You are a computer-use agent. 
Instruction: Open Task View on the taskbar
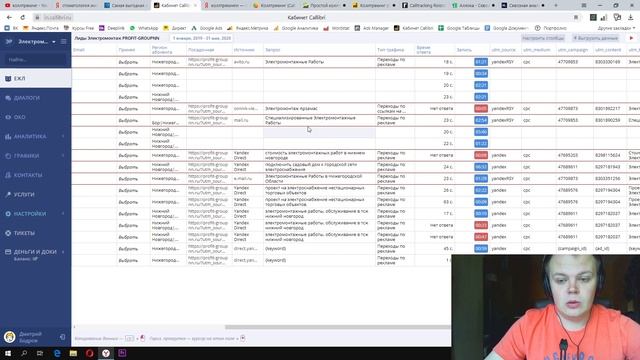pyautogui.click(x=40, y=353)
